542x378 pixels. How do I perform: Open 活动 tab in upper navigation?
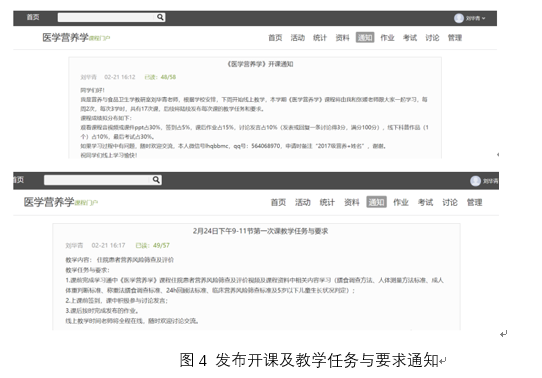tap(298, 38)
